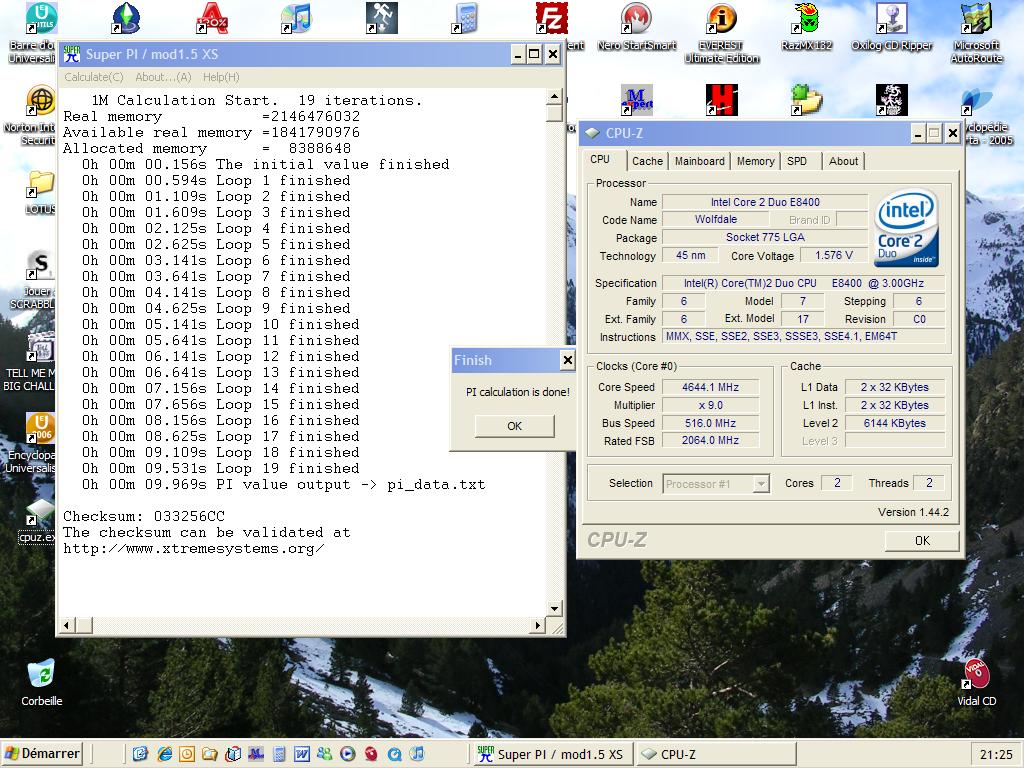Click Super PI horizontal scrollbar right arrow

537,626
